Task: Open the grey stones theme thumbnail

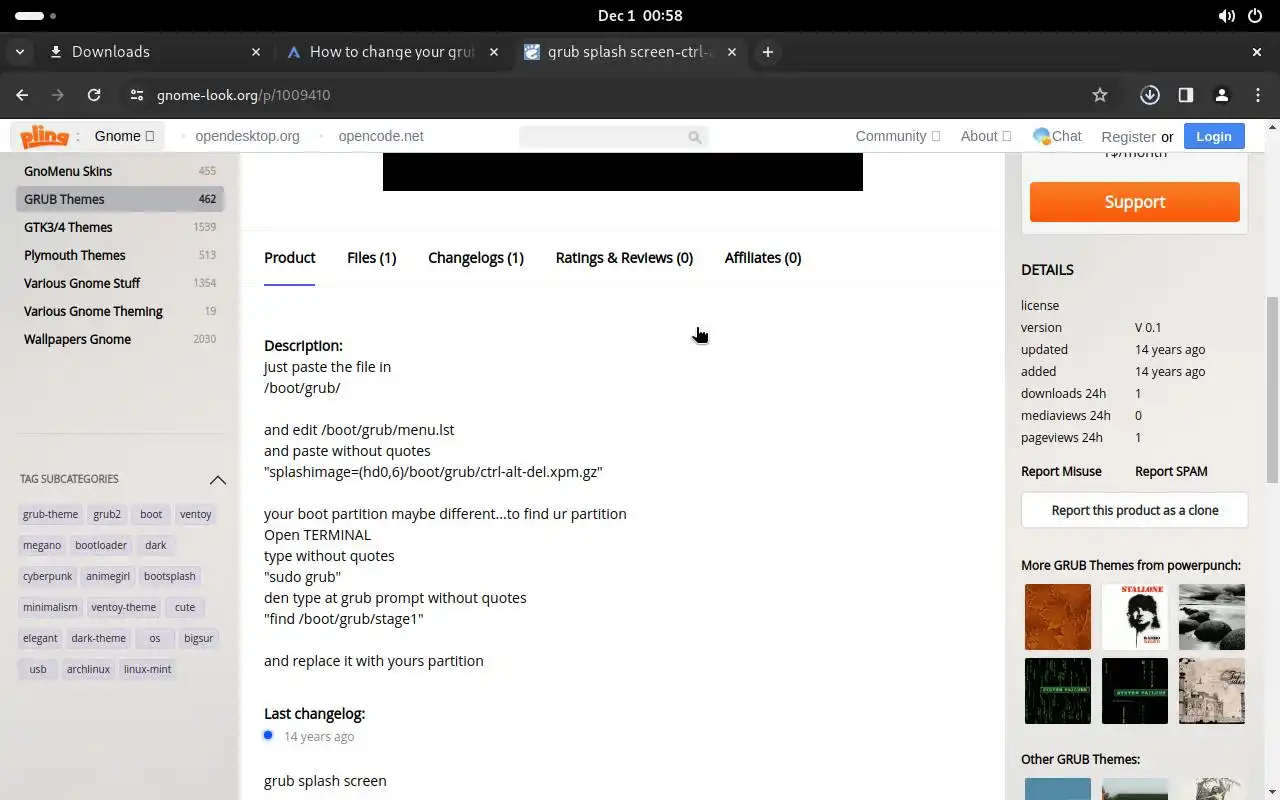Action: click(1212, 617)
